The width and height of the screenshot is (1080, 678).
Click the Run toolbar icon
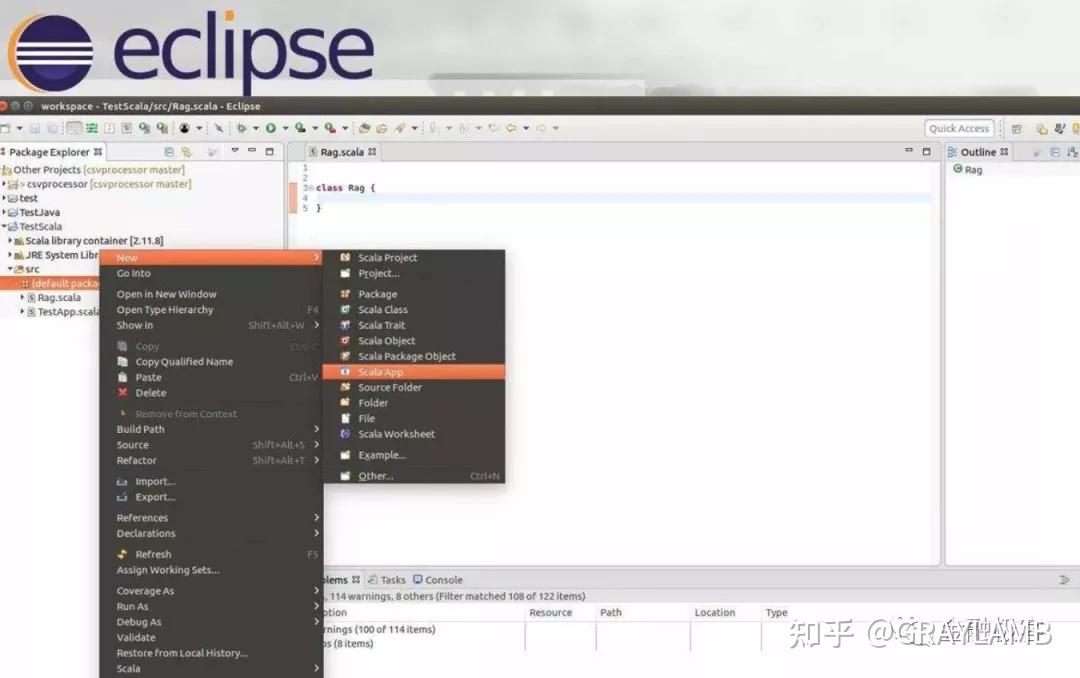coord(270,128)
